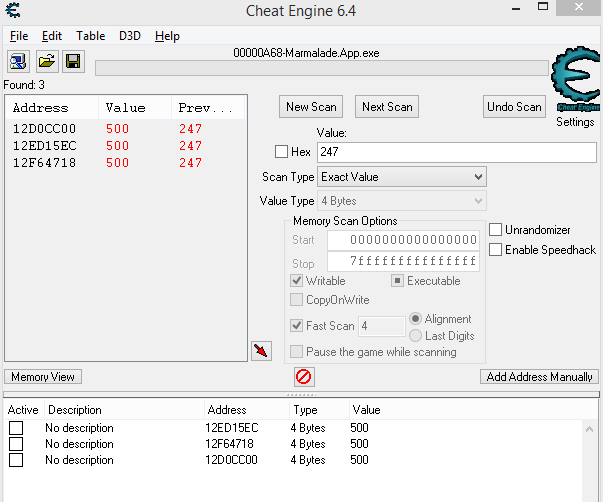603x502 pixels.
Task: Open the Table menu
Action: point(90,36)
